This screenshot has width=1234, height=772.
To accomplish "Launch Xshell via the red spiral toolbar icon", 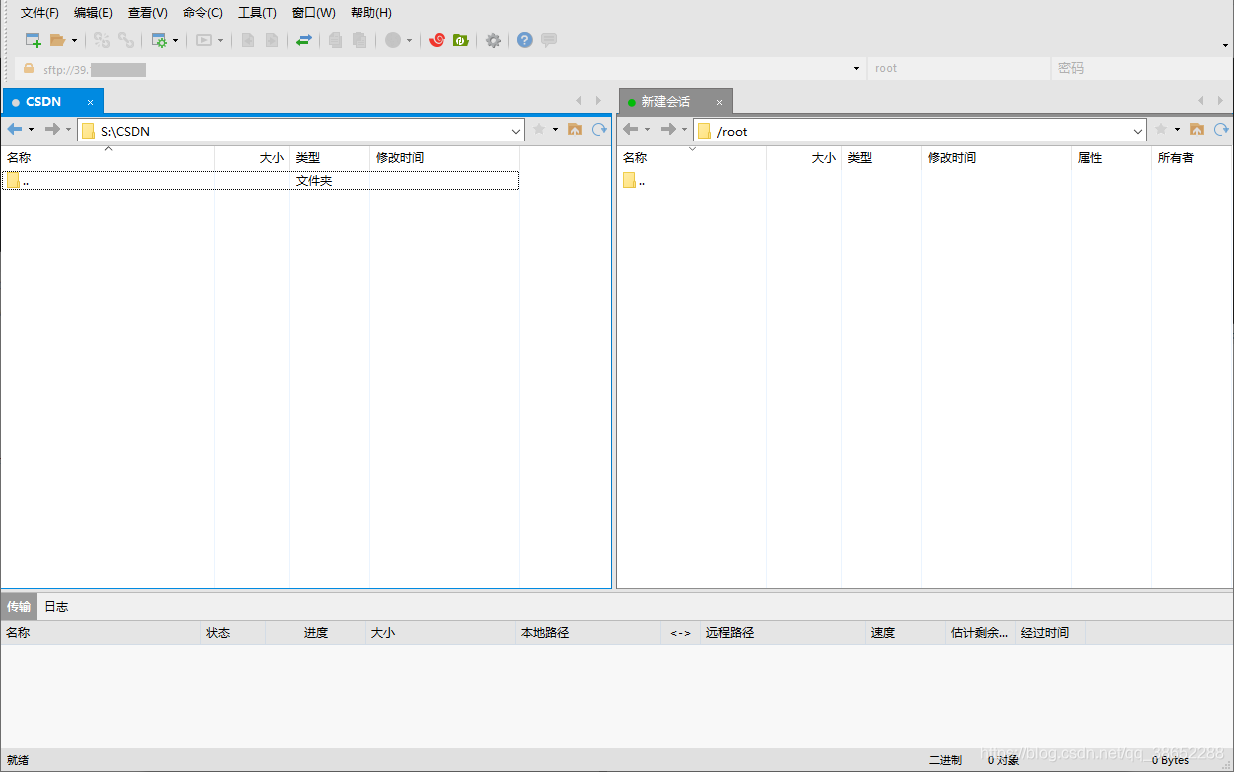I will [436, 40].
